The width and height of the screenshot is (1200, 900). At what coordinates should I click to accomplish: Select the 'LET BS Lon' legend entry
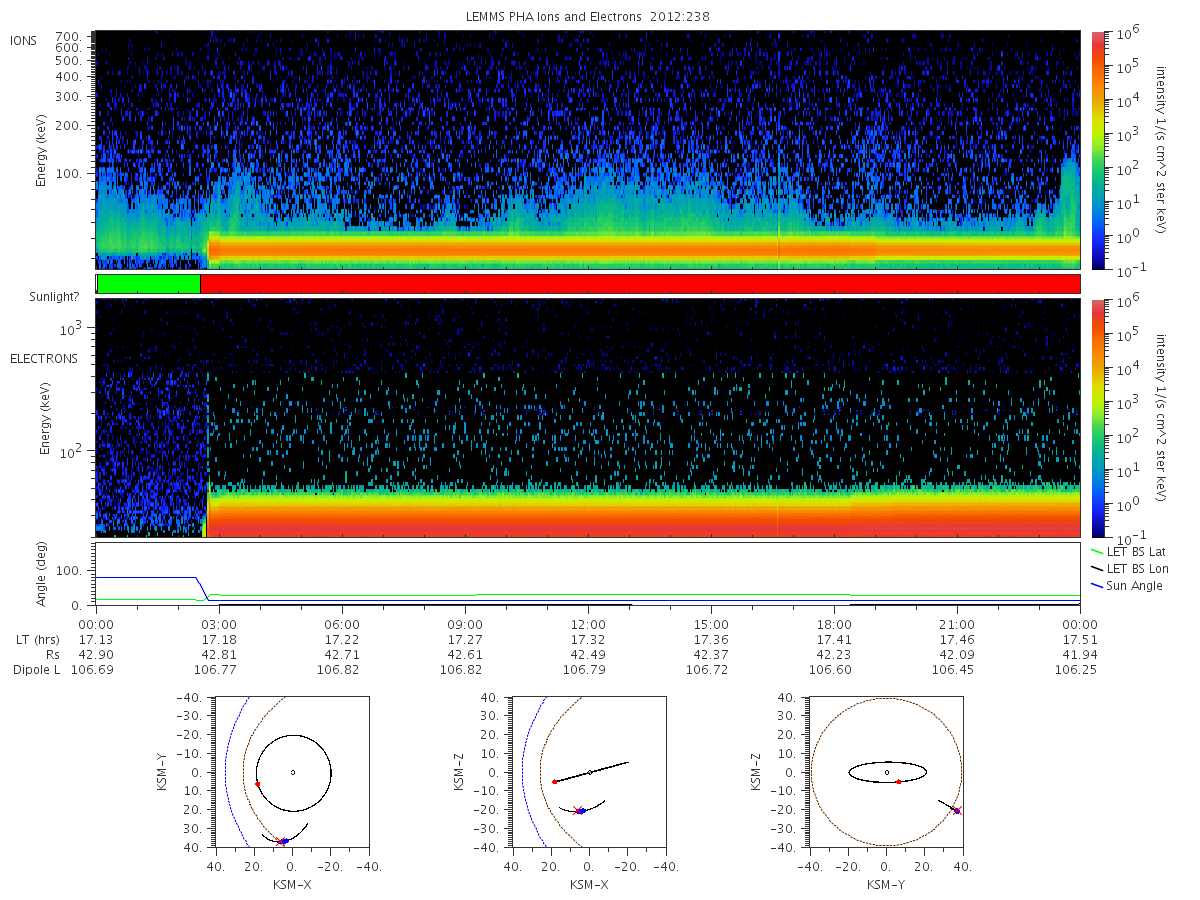[x=1130, y=568]
